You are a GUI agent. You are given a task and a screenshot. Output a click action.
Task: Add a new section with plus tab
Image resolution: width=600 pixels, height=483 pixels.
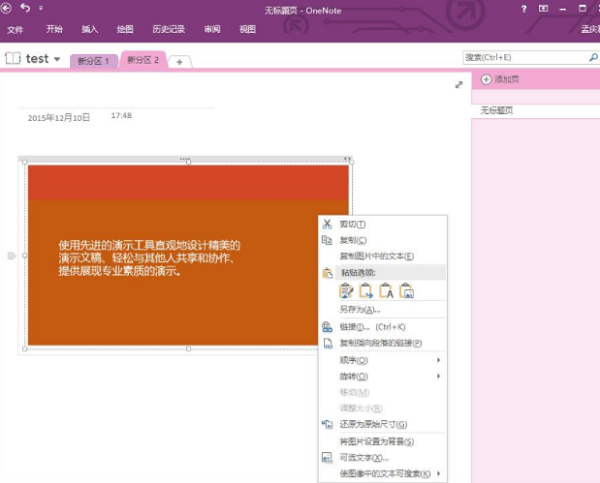pyautogui.click(x=180, y=62)
